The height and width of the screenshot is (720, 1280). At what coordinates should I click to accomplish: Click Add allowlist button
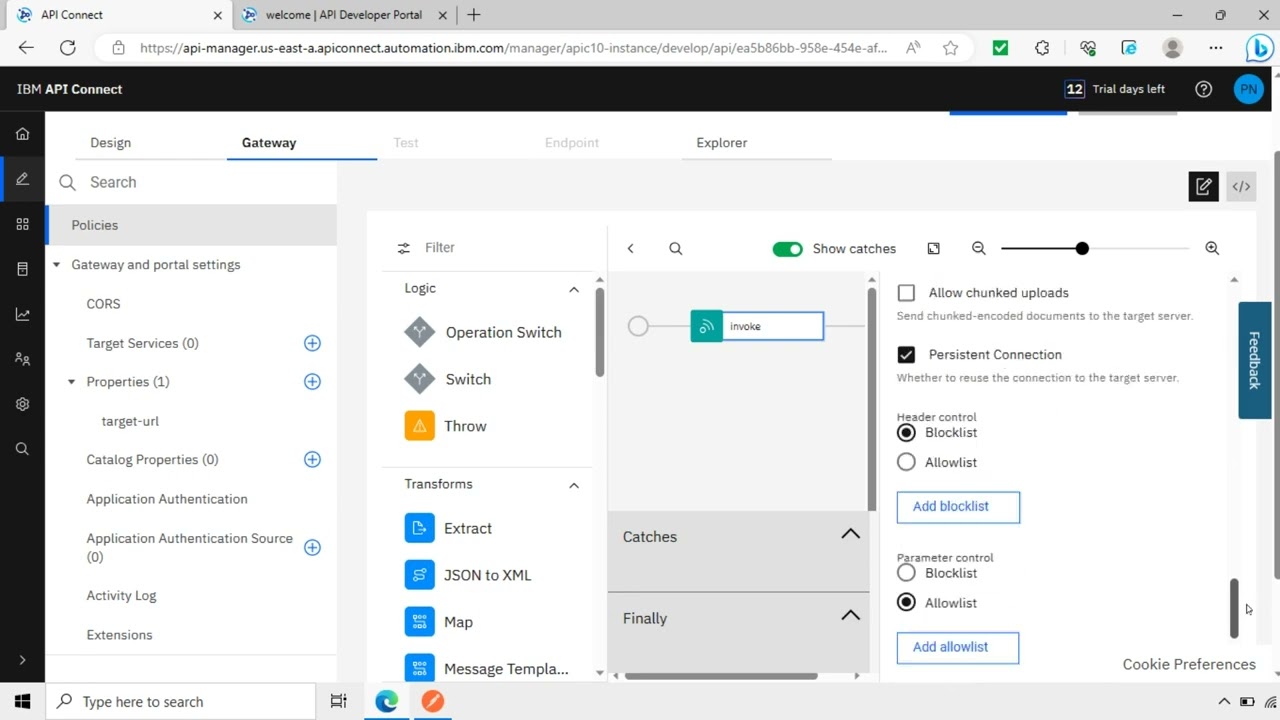958,647
